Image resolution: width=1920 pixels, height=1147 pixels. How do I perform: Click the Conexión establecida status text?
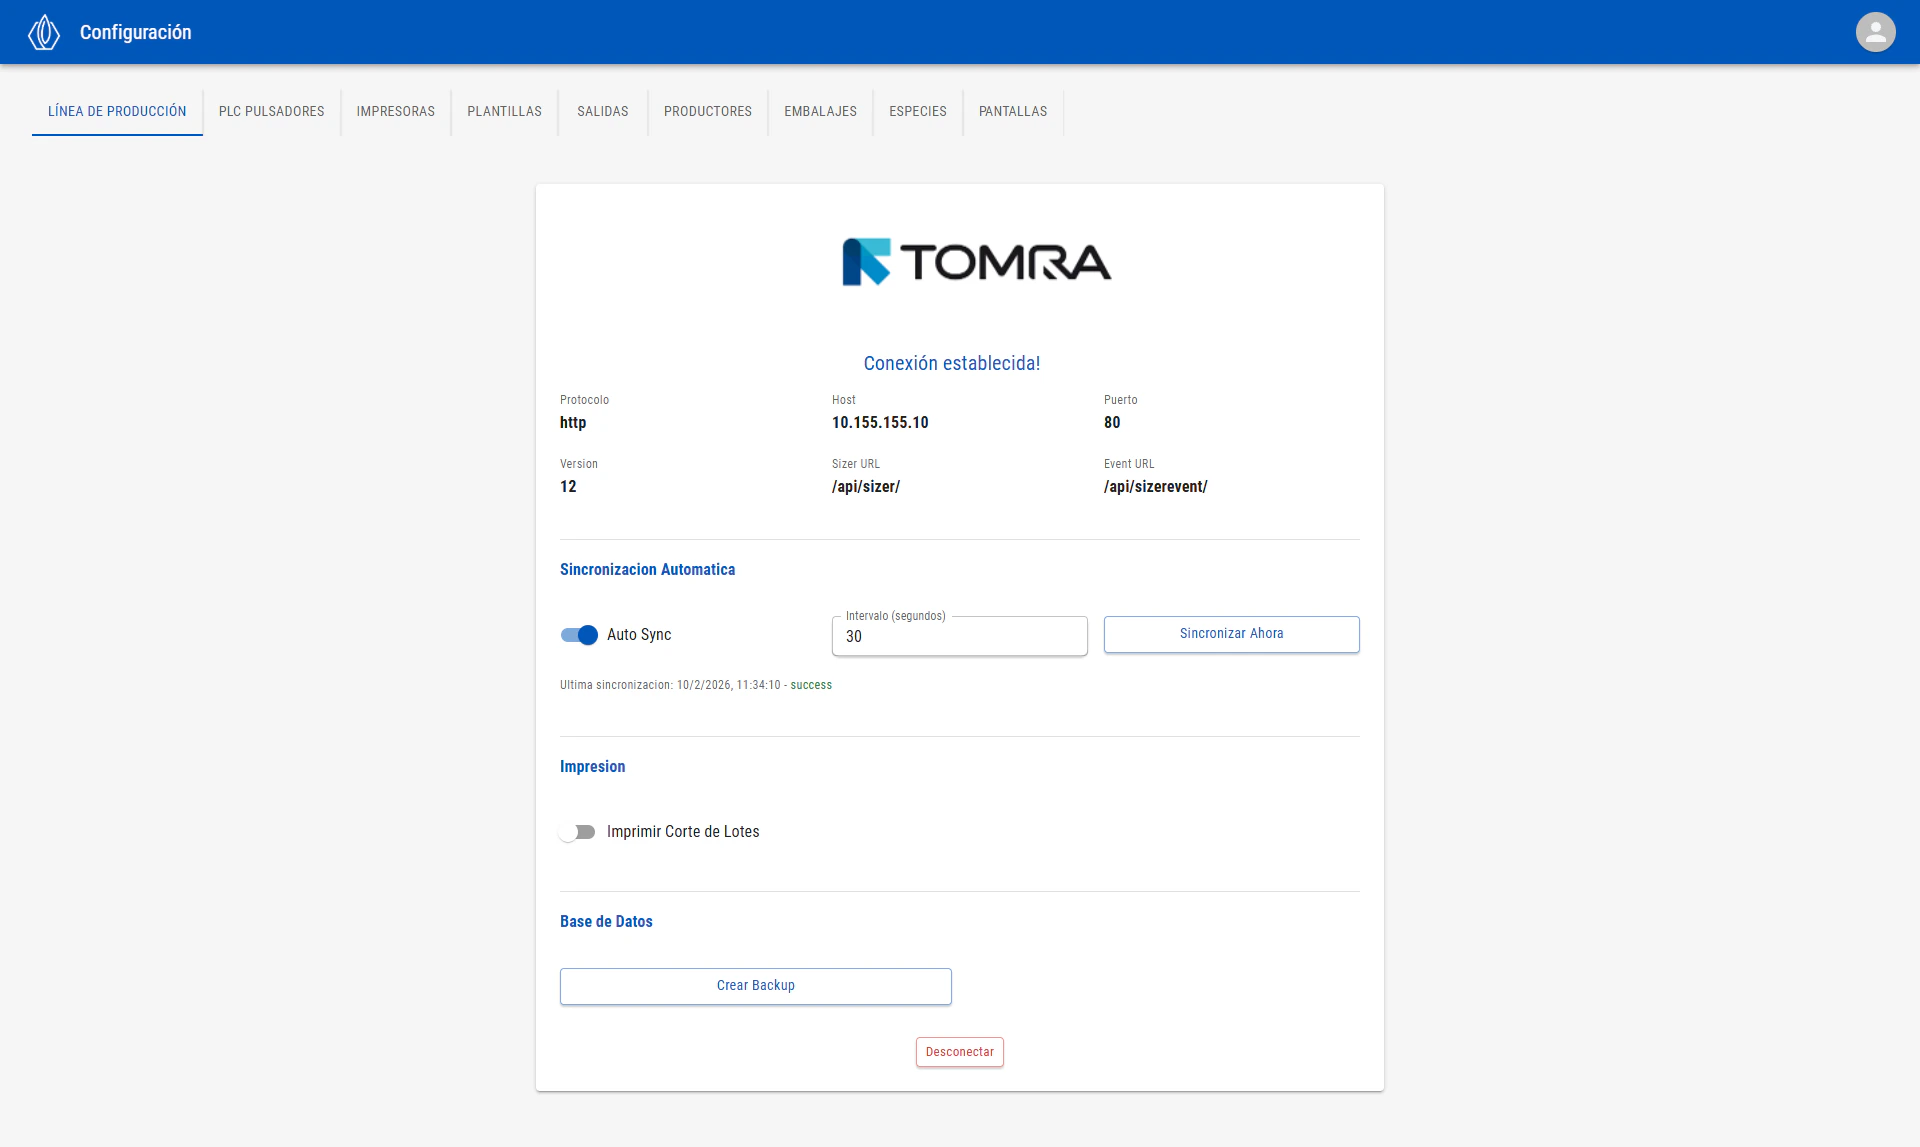point(951,363)
